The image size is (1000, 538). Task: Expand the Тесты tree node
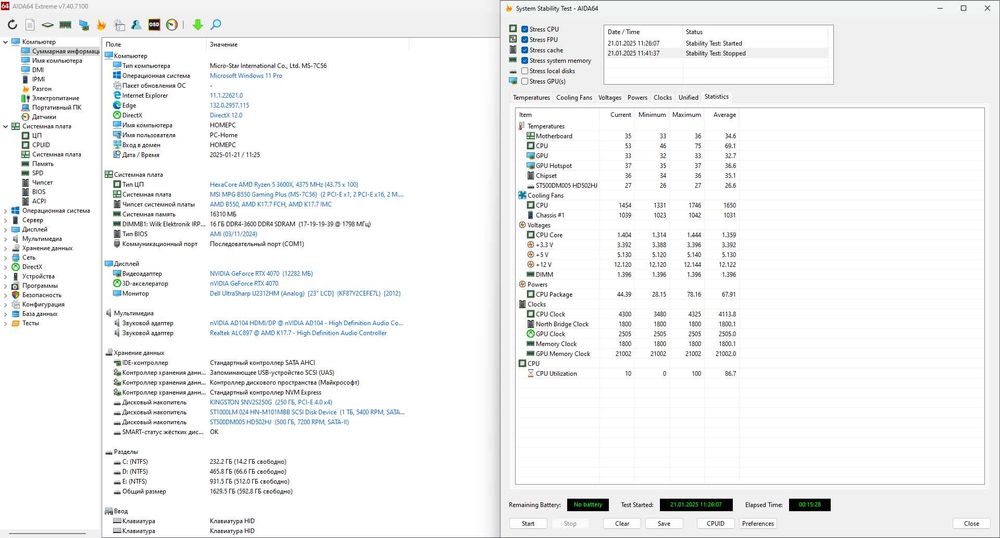pyautogui.click(x=6, y=323)
